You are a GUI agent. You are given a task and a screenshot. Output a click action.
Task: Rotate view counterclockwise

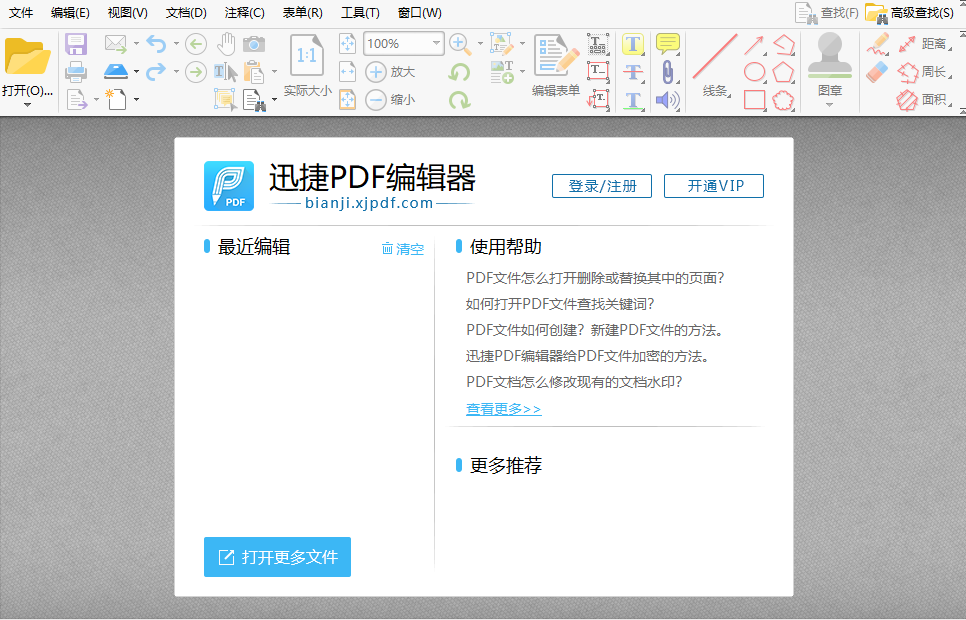(x=460, y=72)
